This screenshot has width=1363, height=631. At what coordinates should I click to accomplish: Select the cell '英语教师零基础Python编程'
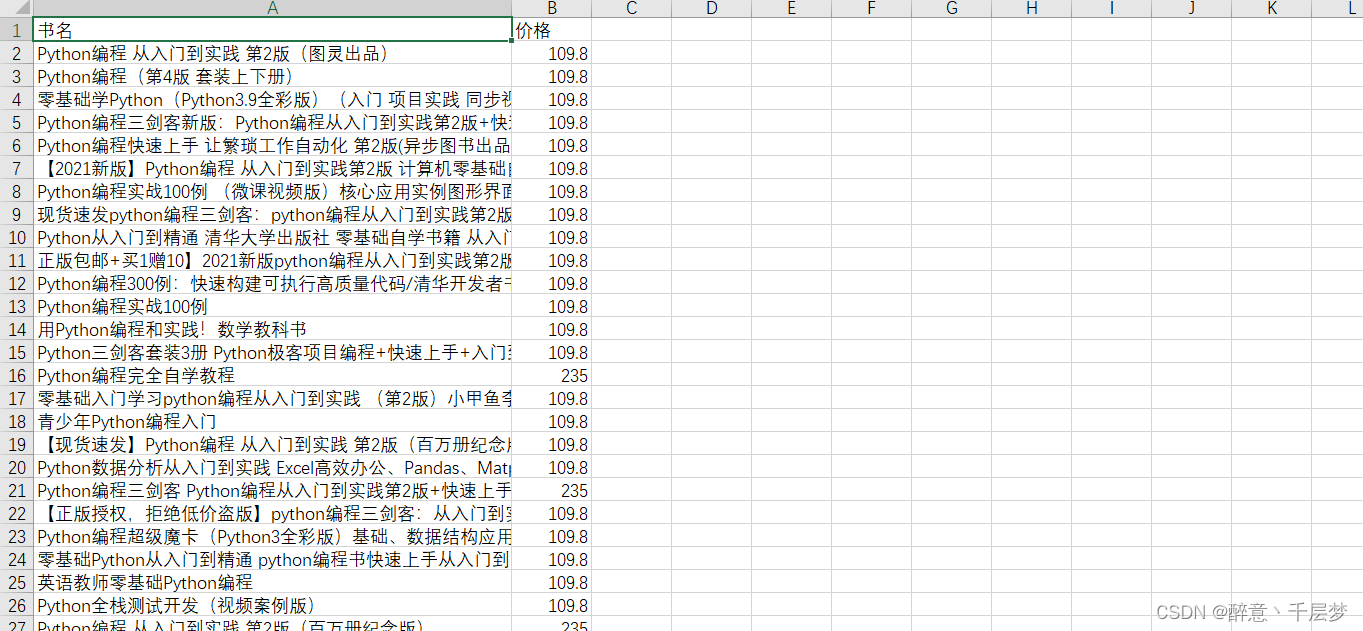272,582
